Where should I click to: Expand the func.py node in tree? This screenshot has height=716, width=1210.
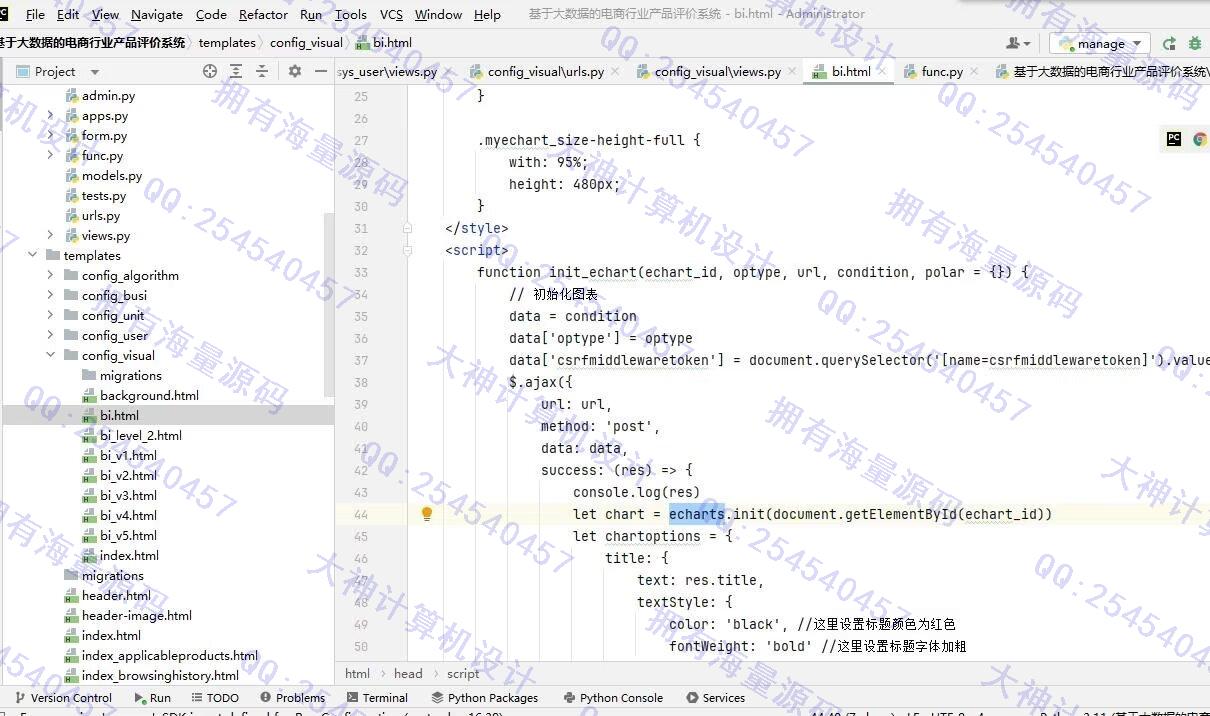tap(50, 155)
